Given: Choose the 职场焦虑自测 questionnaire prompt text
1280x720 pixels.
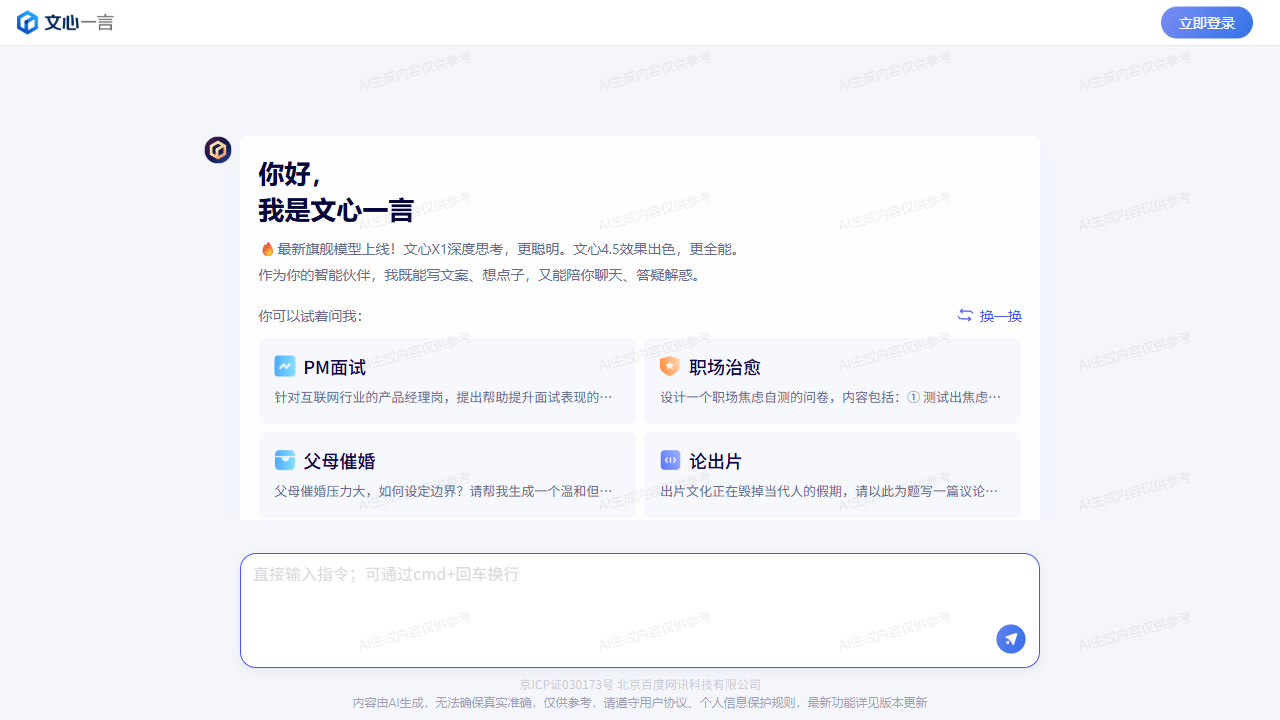Looking at the screenshot, I should point(829,397).
